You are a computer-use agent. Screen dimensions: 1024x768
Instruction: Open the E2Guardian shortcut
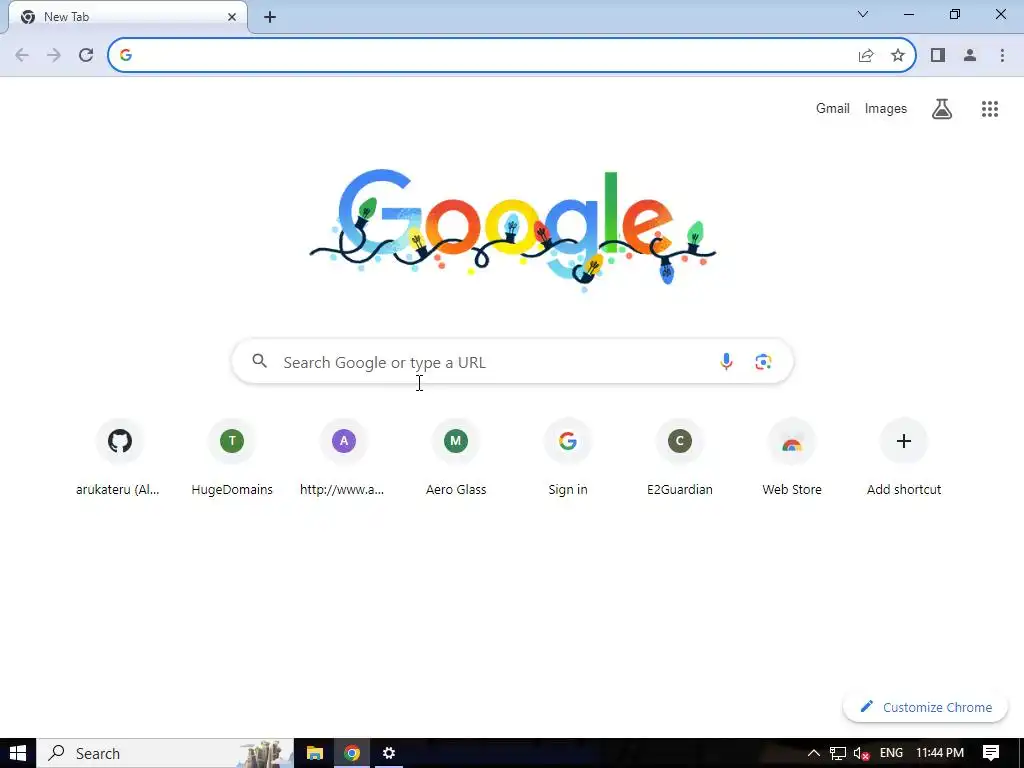click(680, 456)
